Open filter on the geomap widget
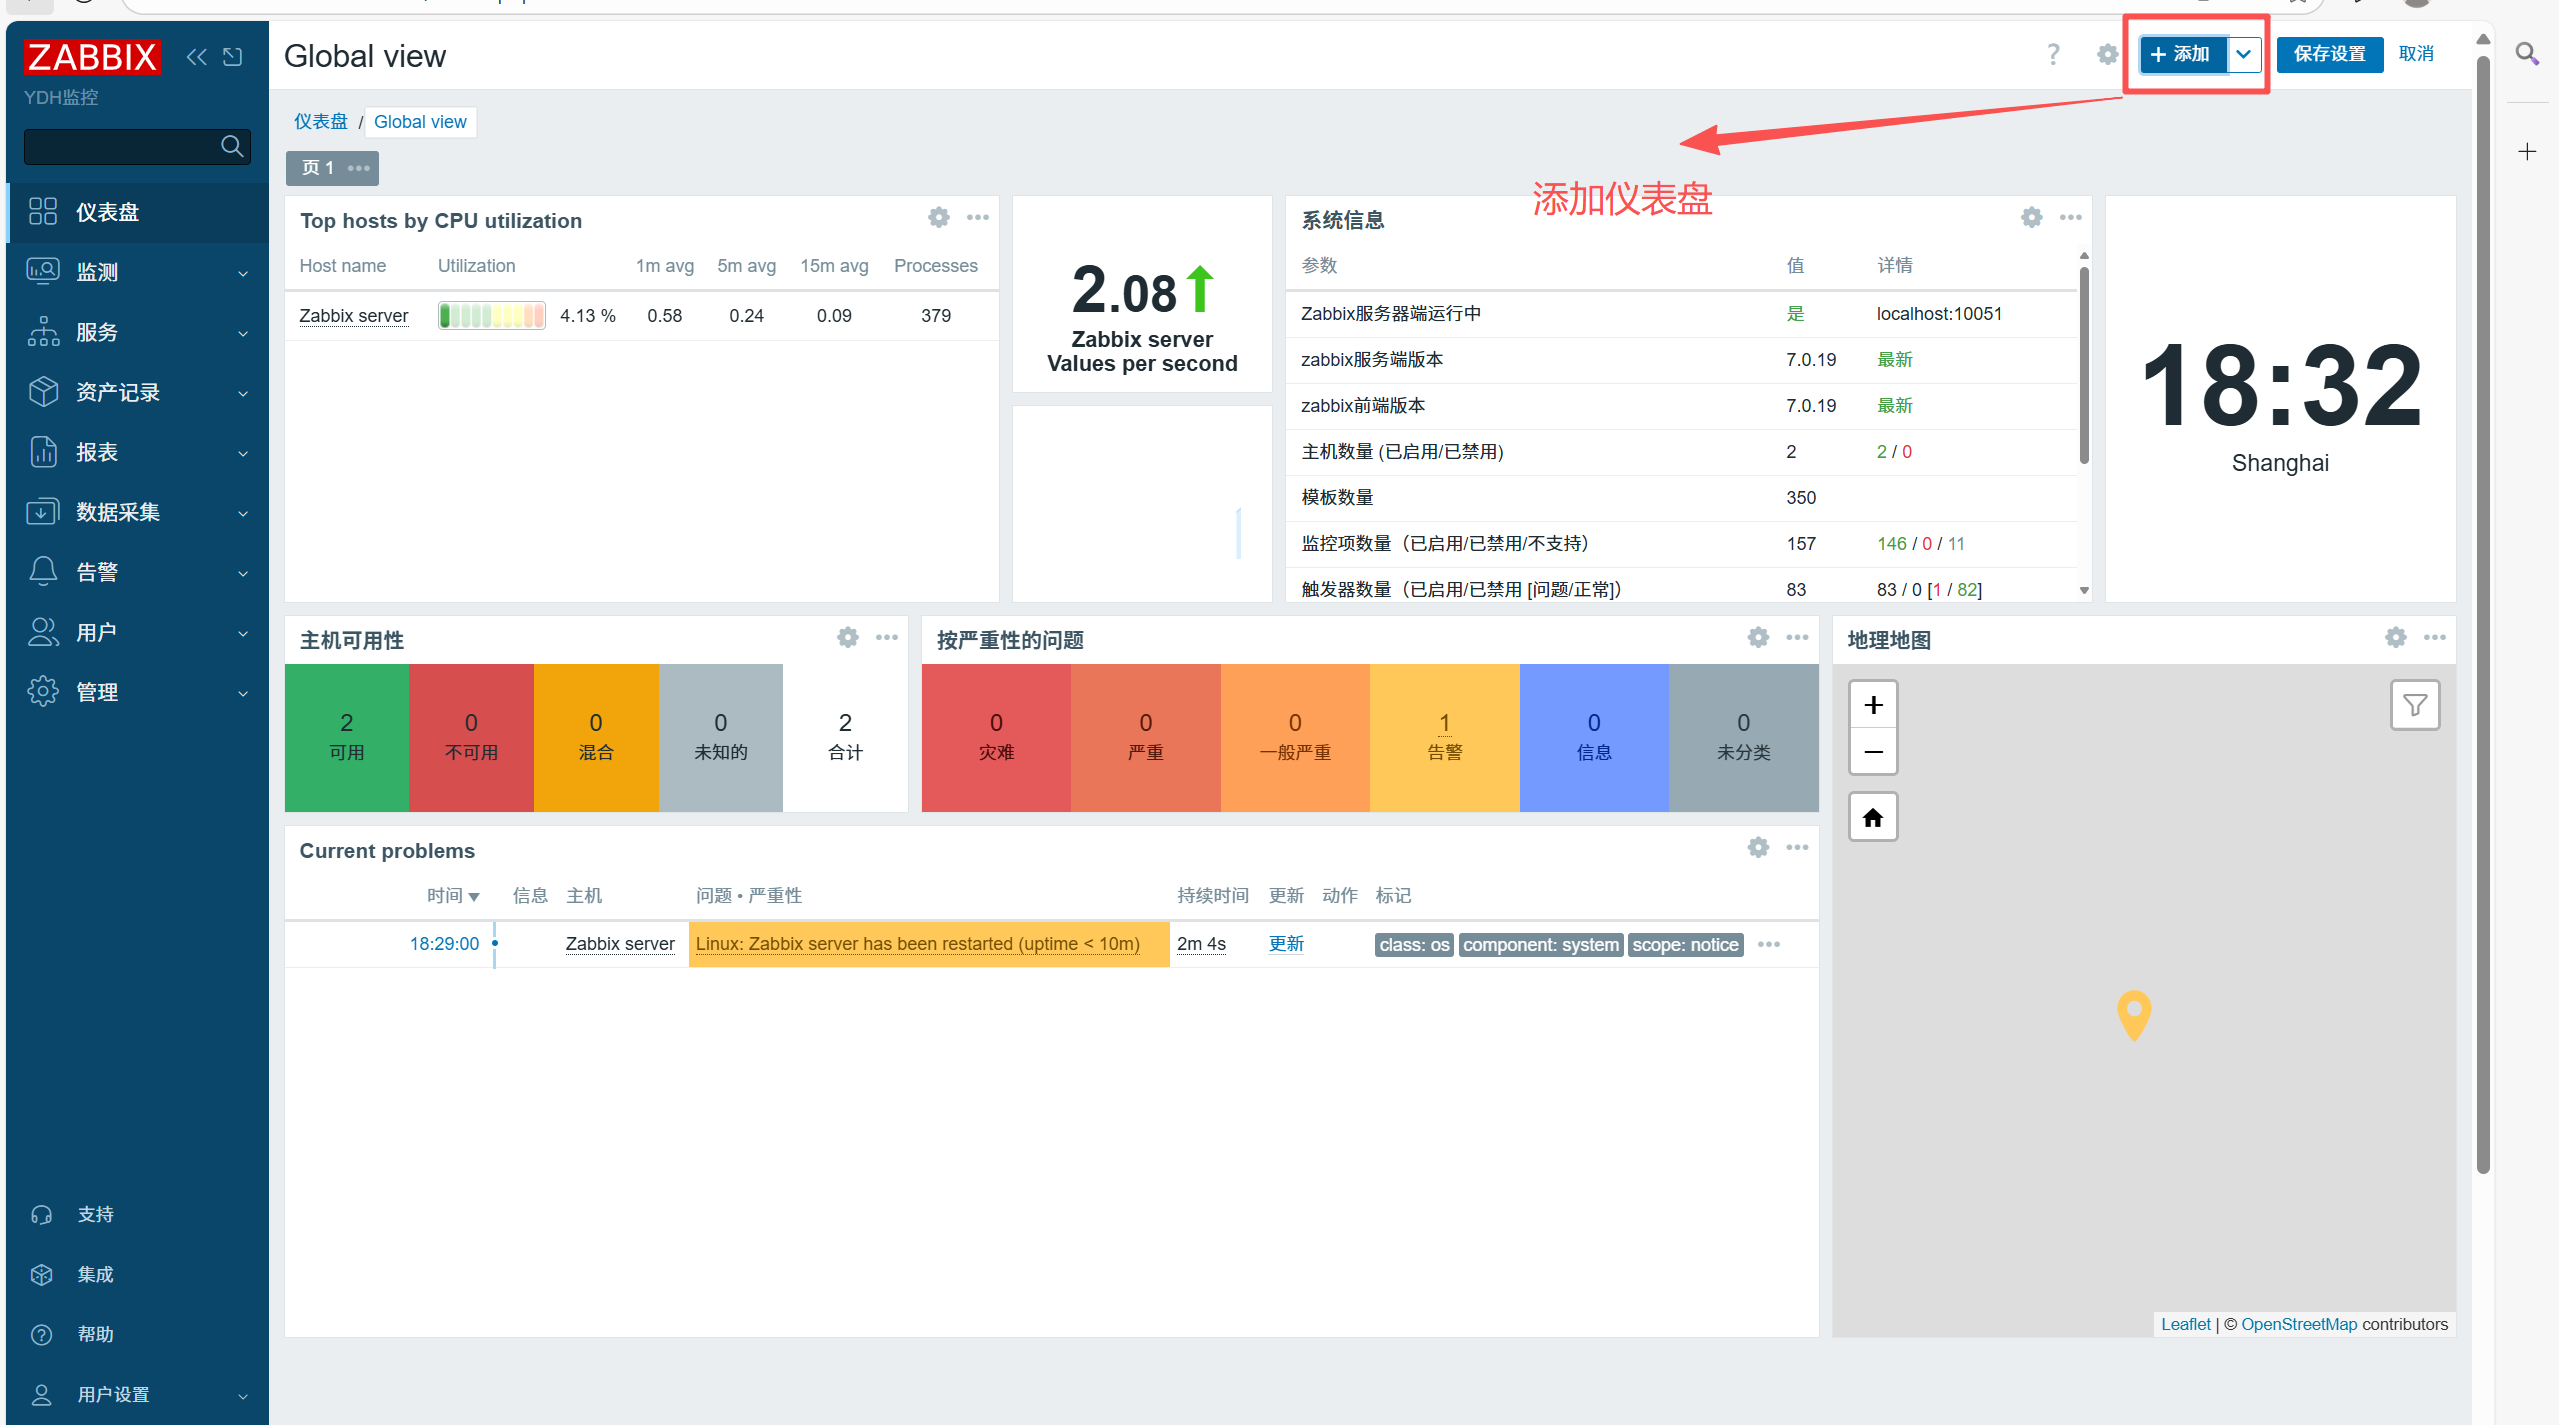The width and height of the screenshot is (2559, 1425). click(x=2414, y=706)
